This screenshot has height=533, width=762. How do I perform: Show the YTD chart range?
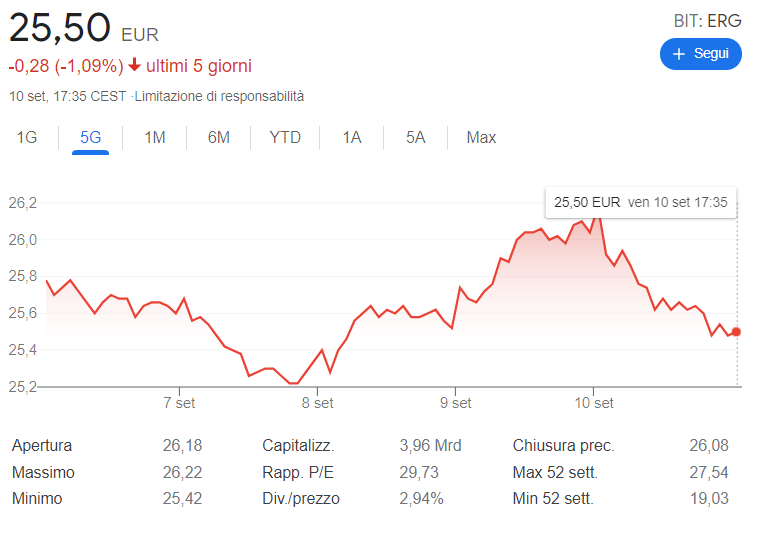(285, 137)
